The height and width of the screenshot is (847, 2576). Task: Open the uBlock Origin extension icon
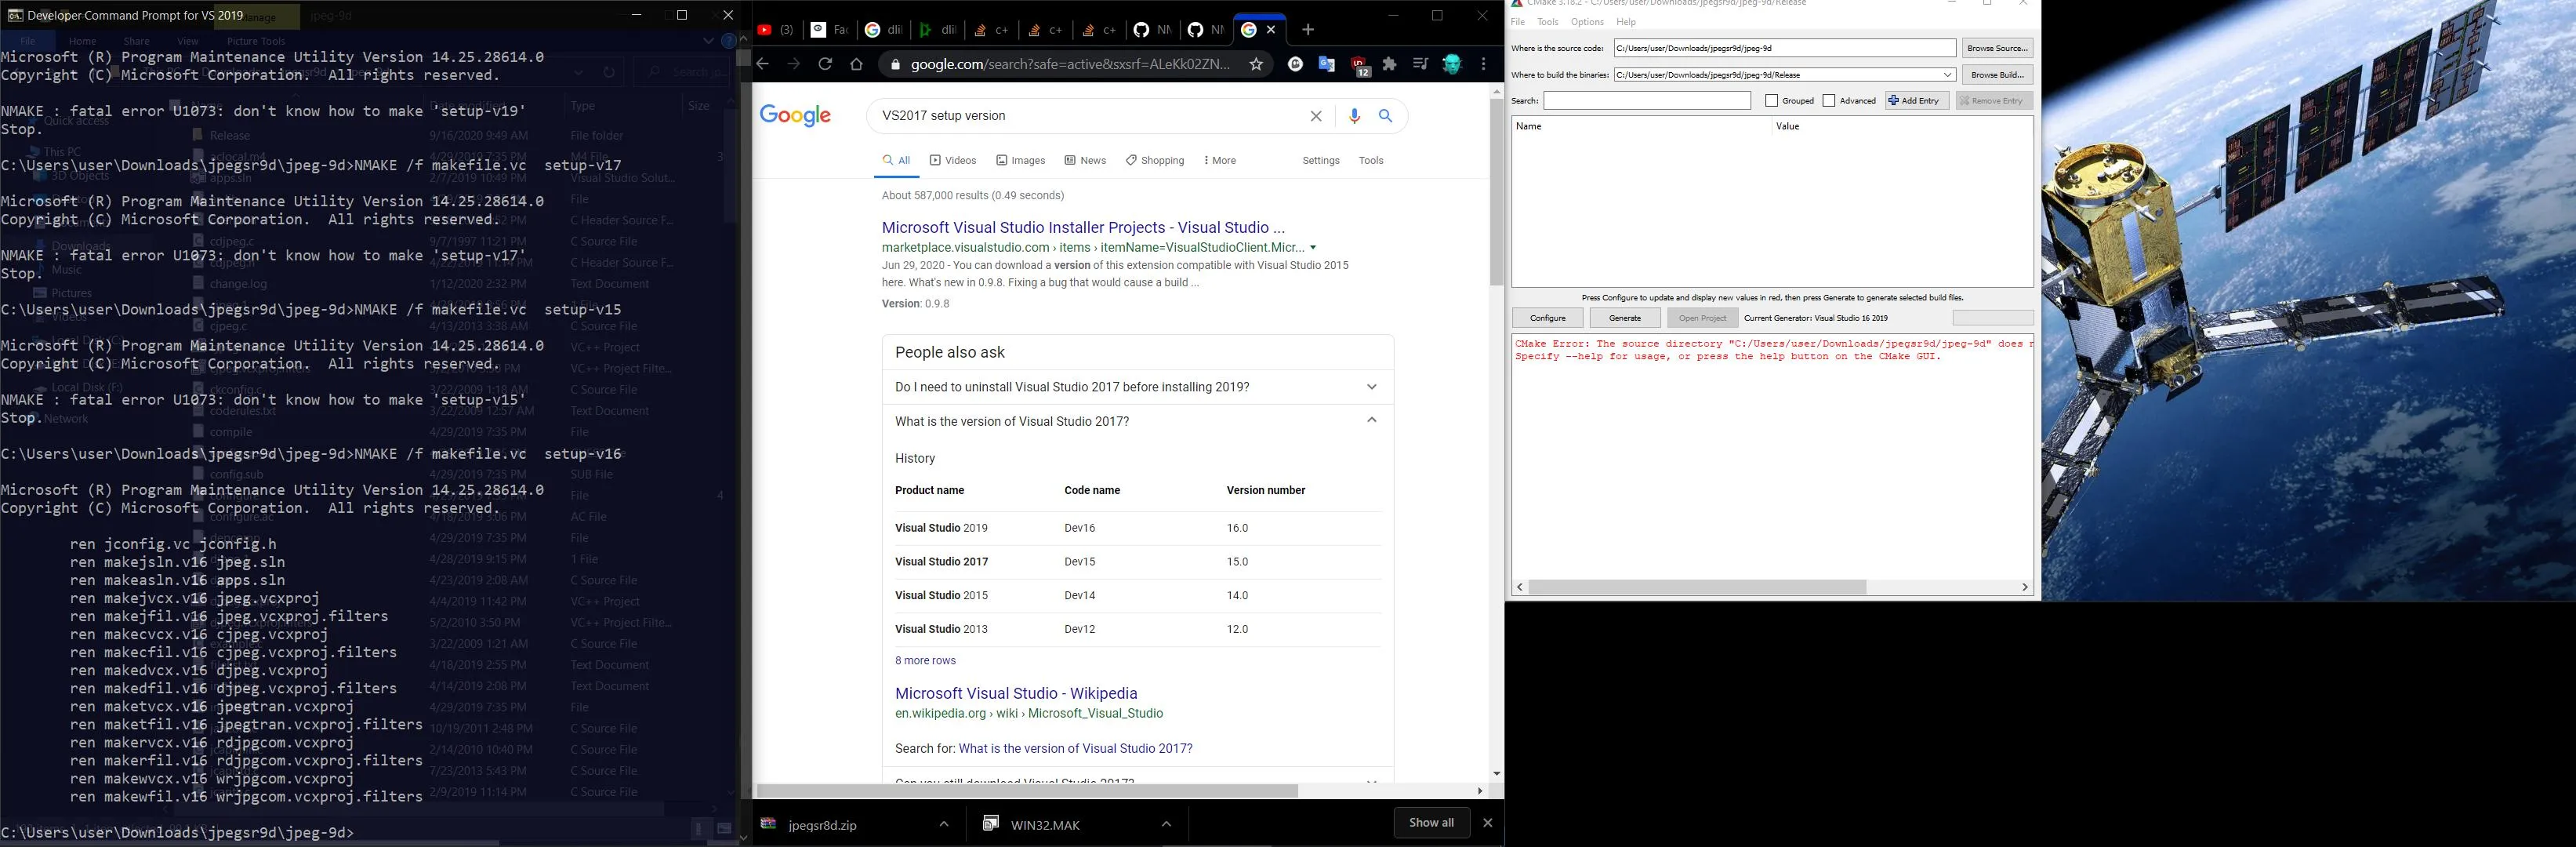click(x=1359, y=65)
